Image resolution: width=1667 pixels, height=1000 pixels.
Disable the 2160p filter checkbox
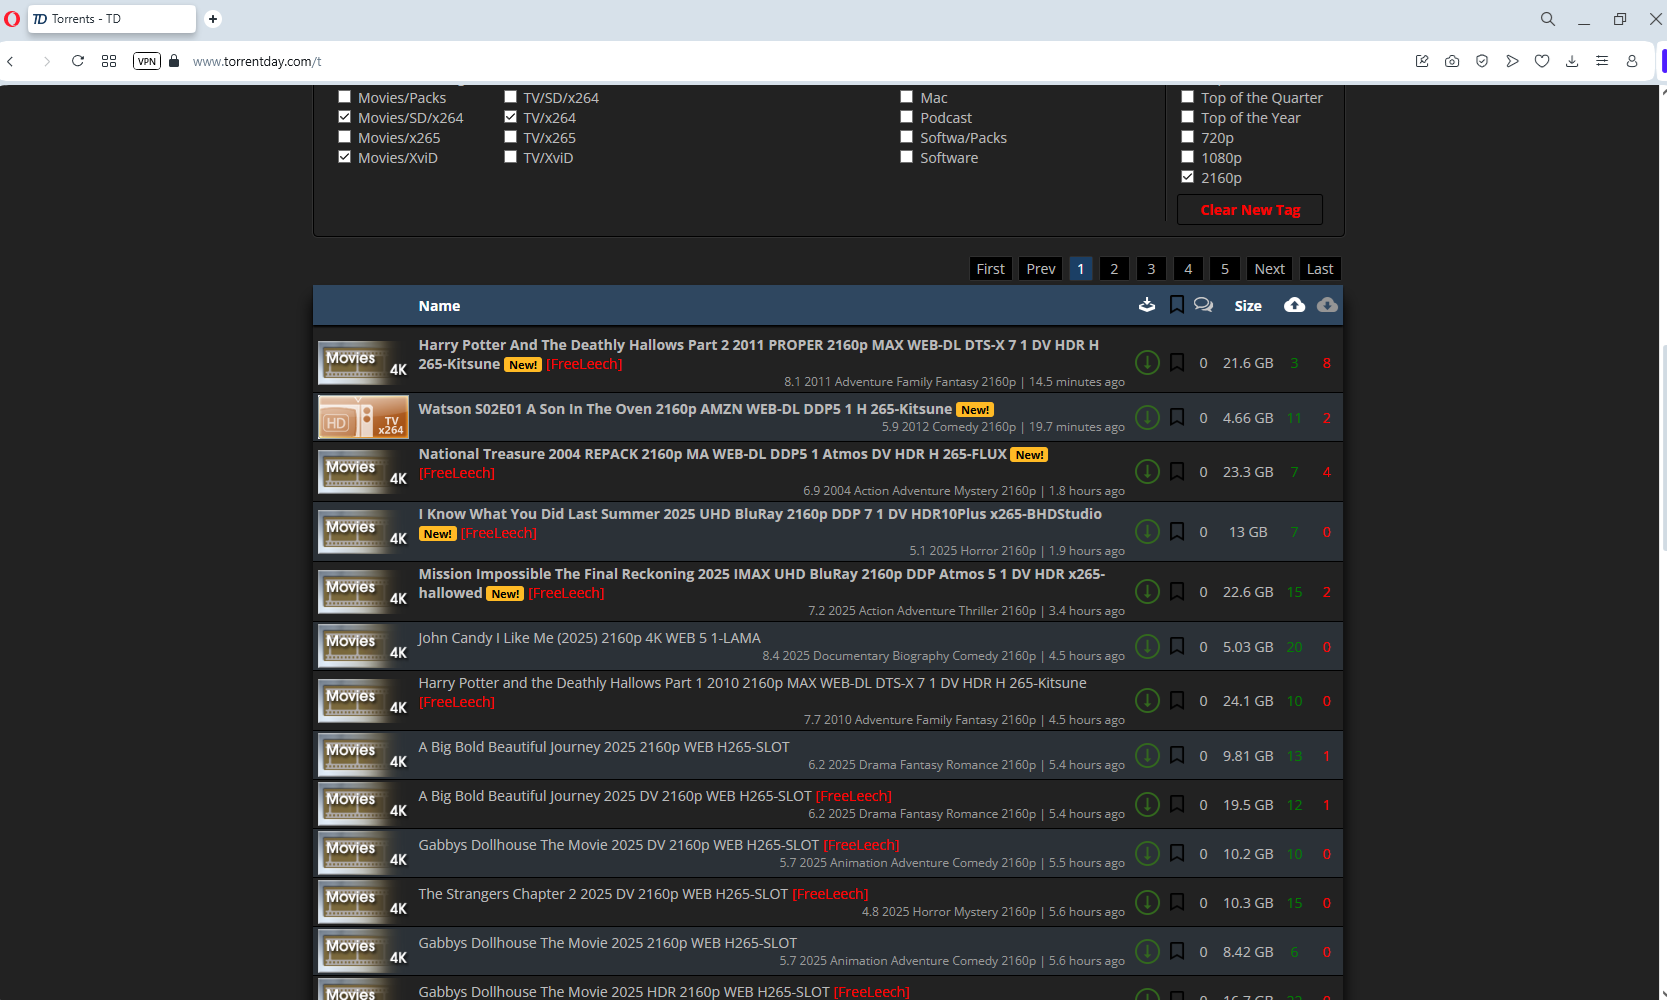coord(1188,177)
